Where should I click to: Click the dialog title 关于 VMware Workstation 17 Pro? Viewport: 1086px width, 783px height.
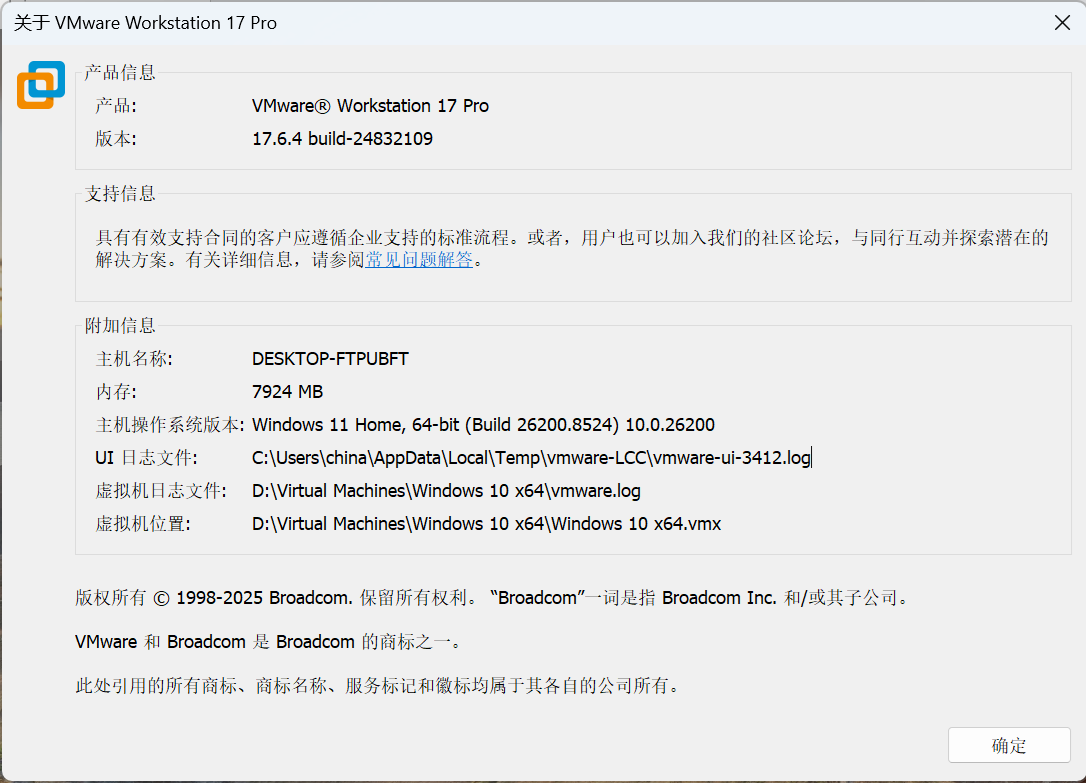pos(145,23)
